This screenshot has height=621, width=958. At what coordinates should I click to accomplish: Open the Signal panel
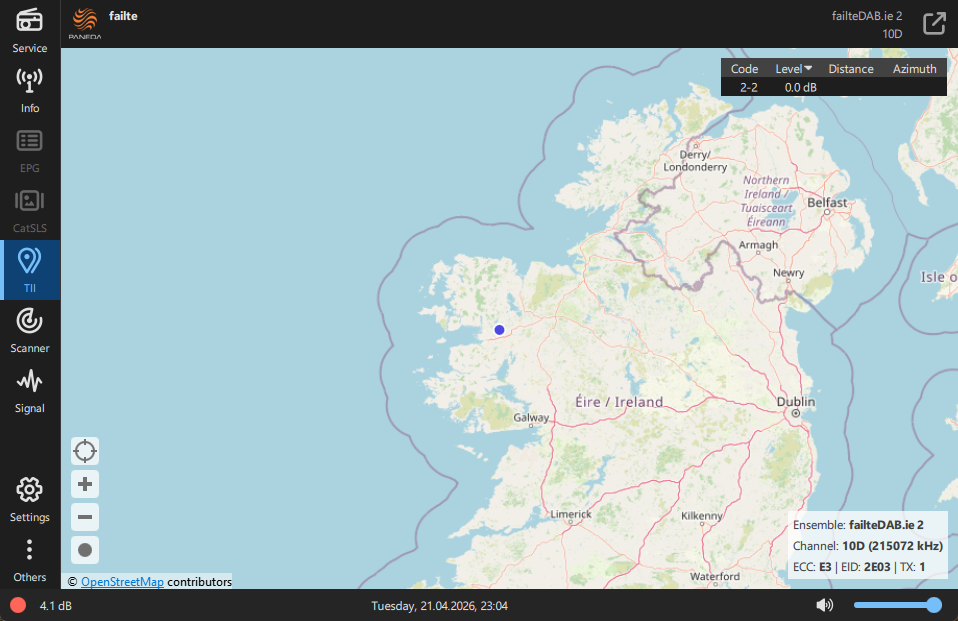point(29,391)
